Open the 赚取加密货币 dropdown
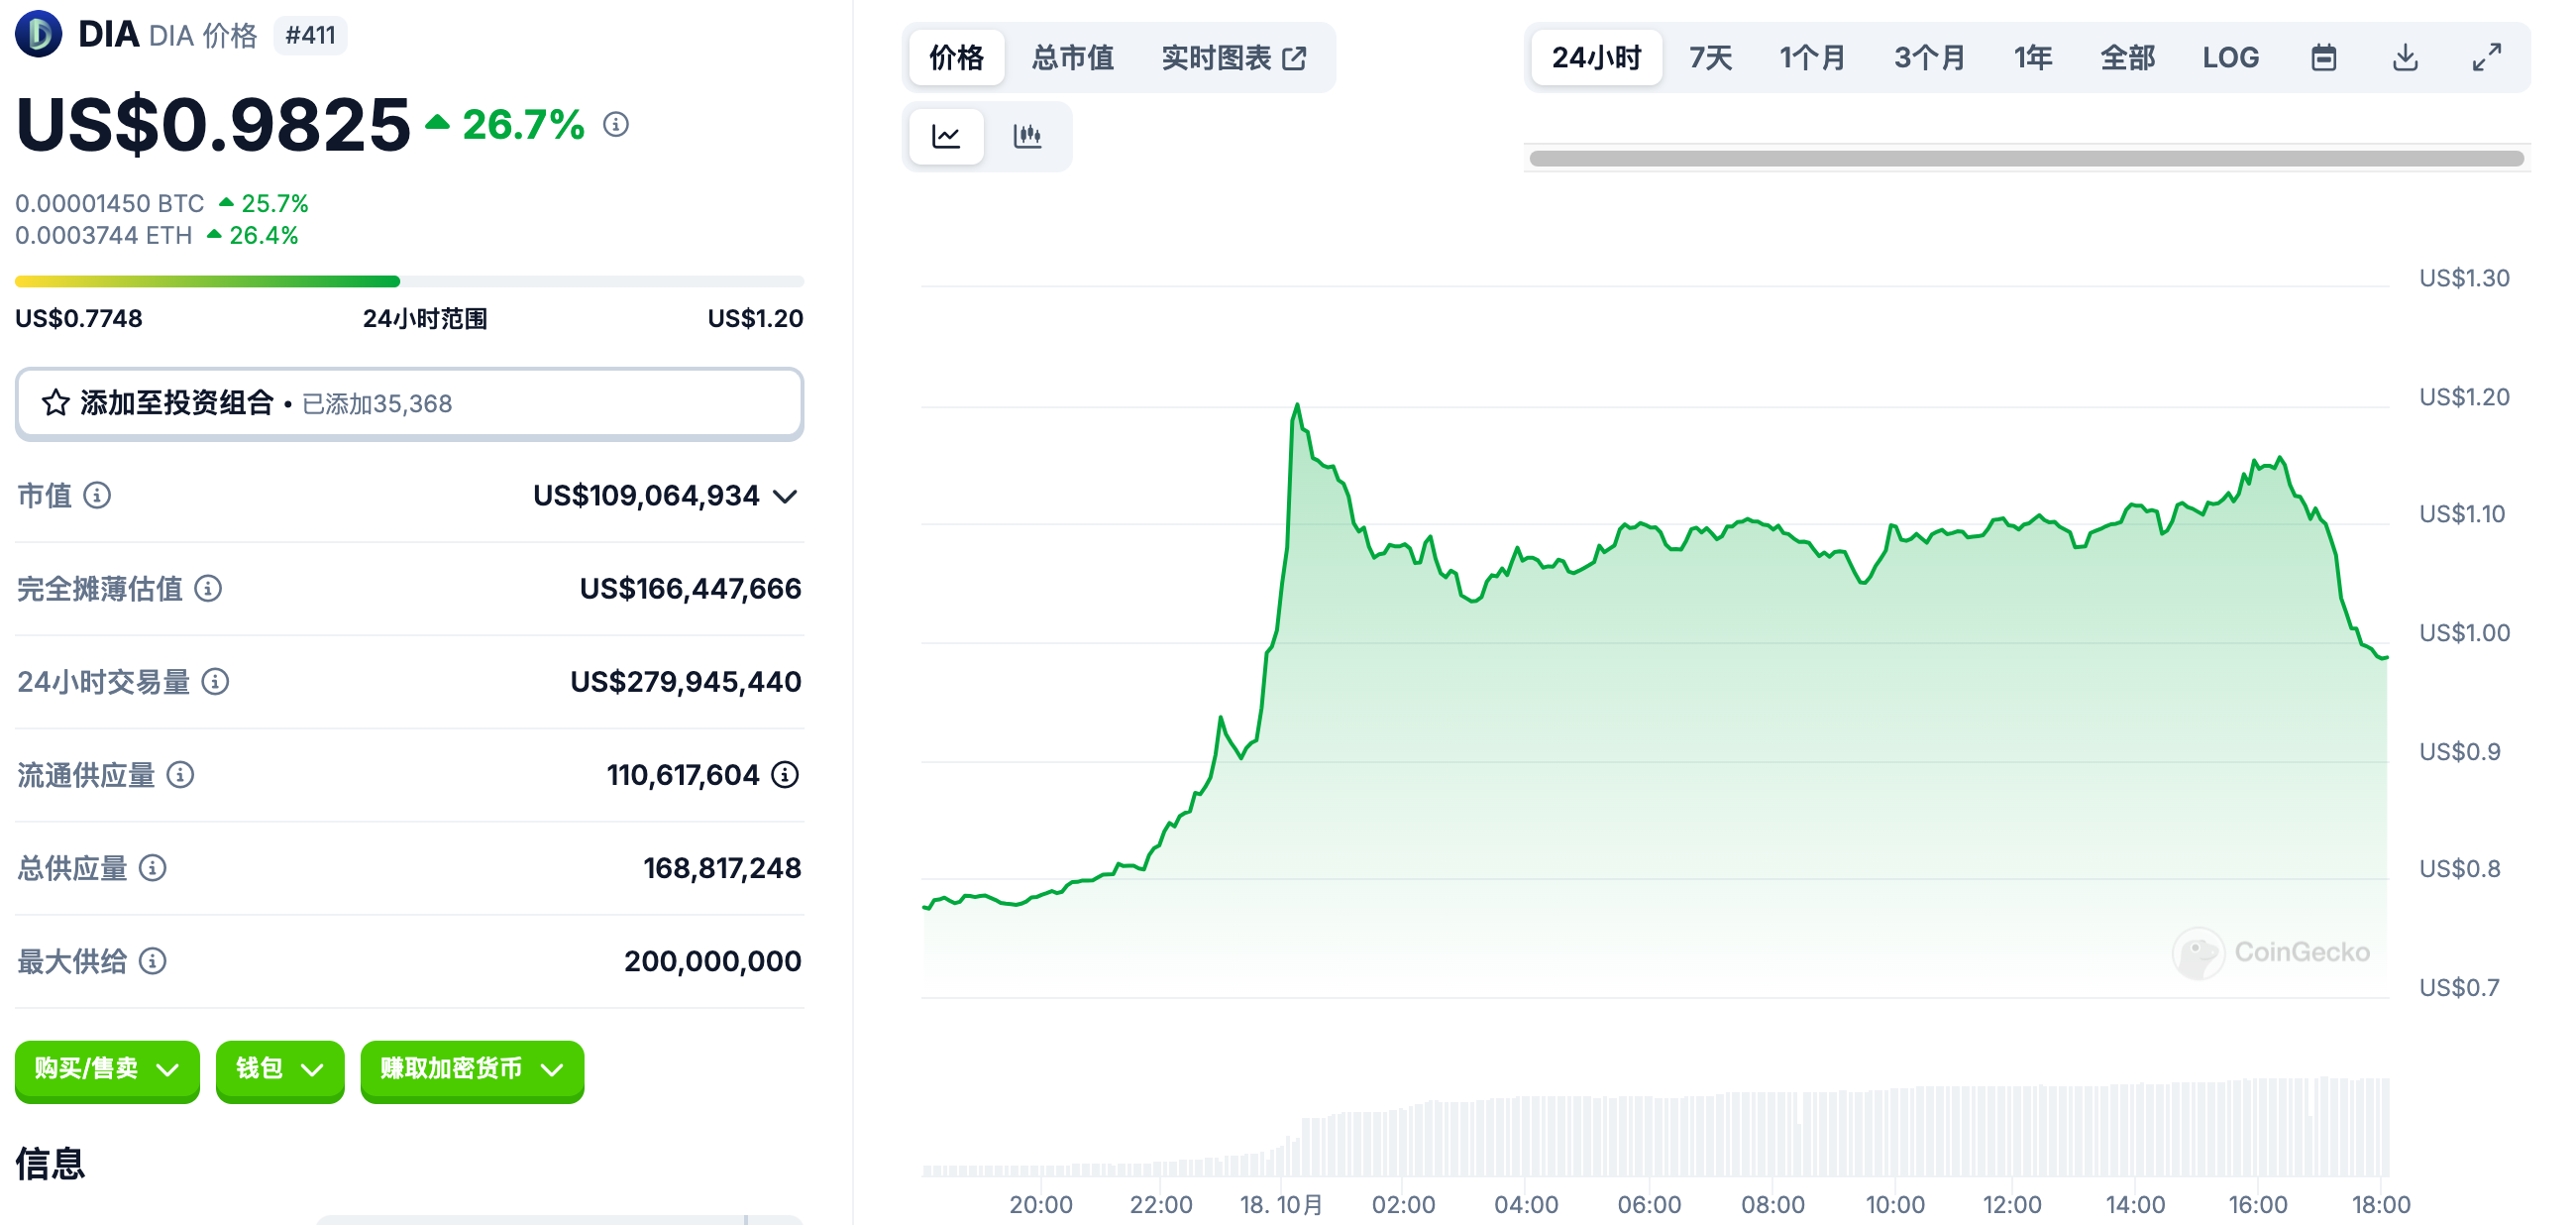The image size is (2576, 1225). [x=472, y=1069]
